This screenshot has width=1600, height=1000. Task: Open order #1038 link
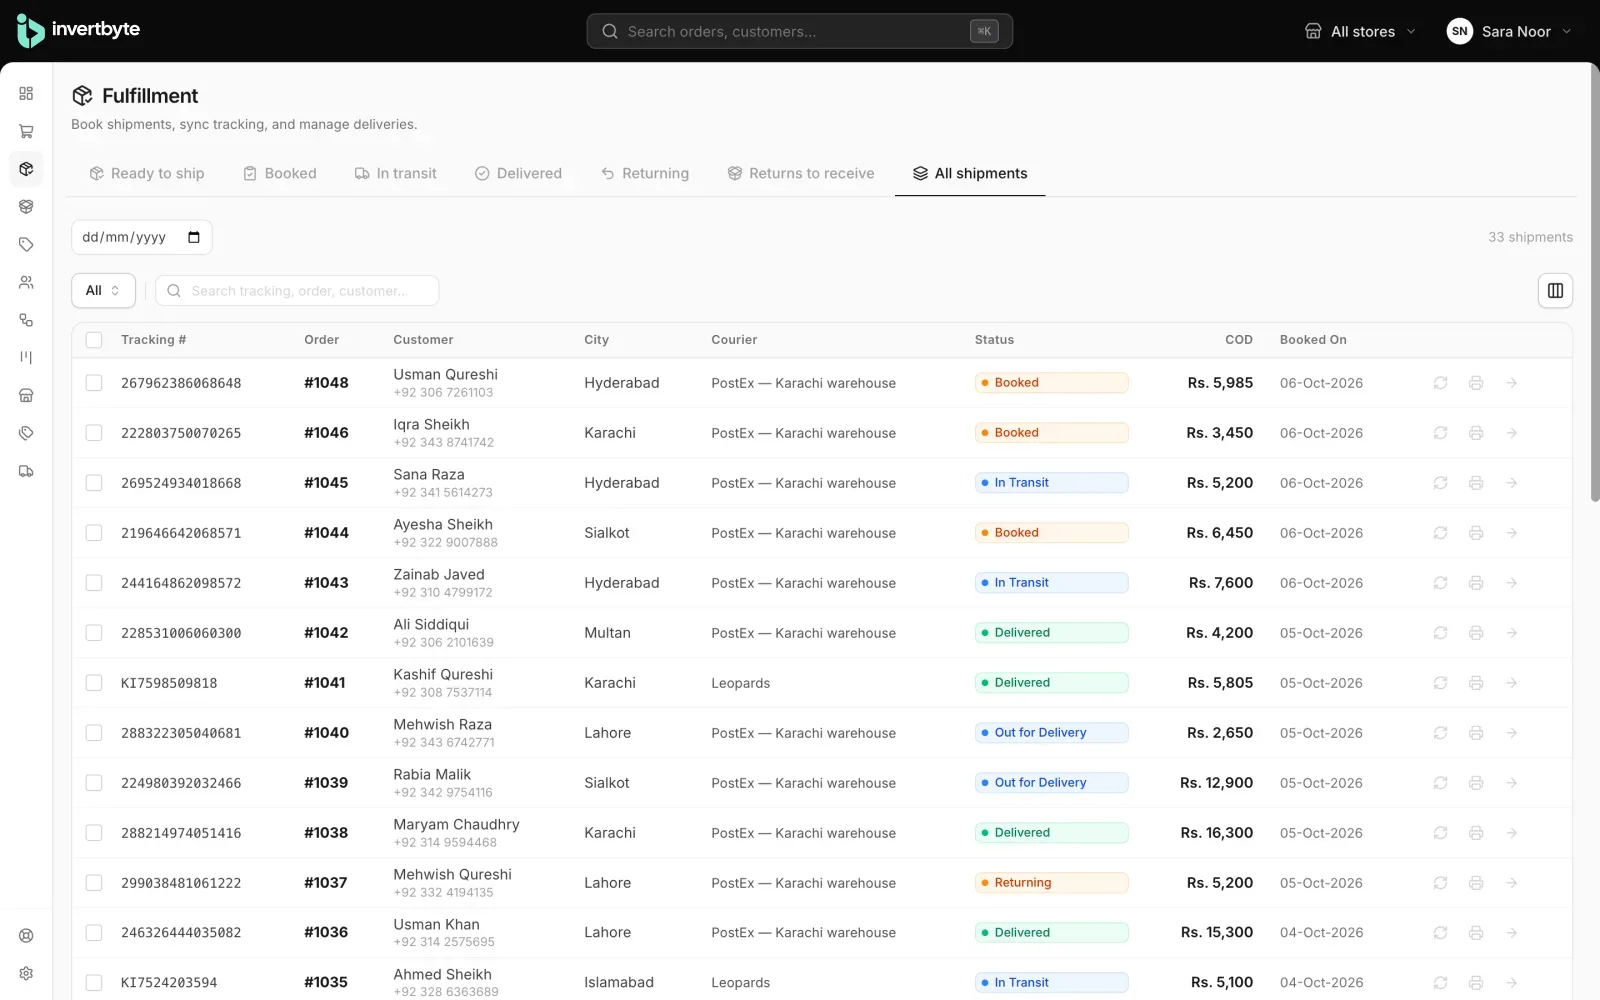click(x=326, y=833)
